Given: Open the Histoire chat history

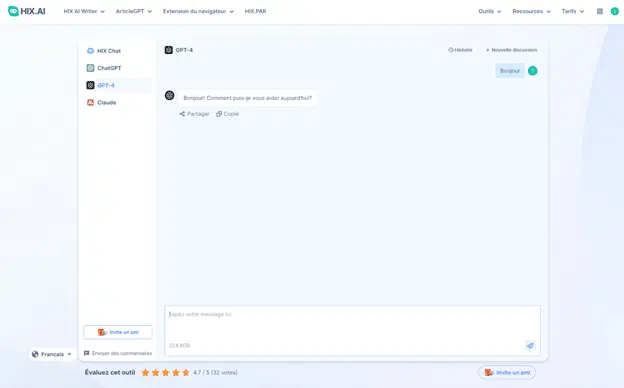Looking at the screenshot, I should point(460,50).
